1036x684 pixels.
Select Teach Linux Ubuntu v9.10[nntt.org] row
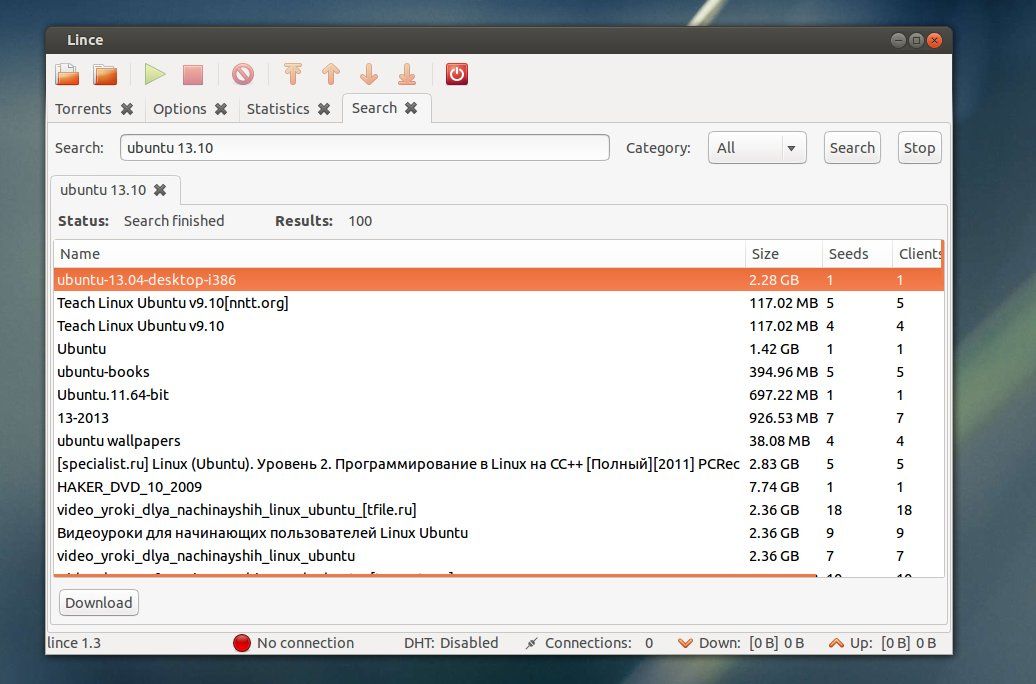pyautogui.click(x=498, y=303)
